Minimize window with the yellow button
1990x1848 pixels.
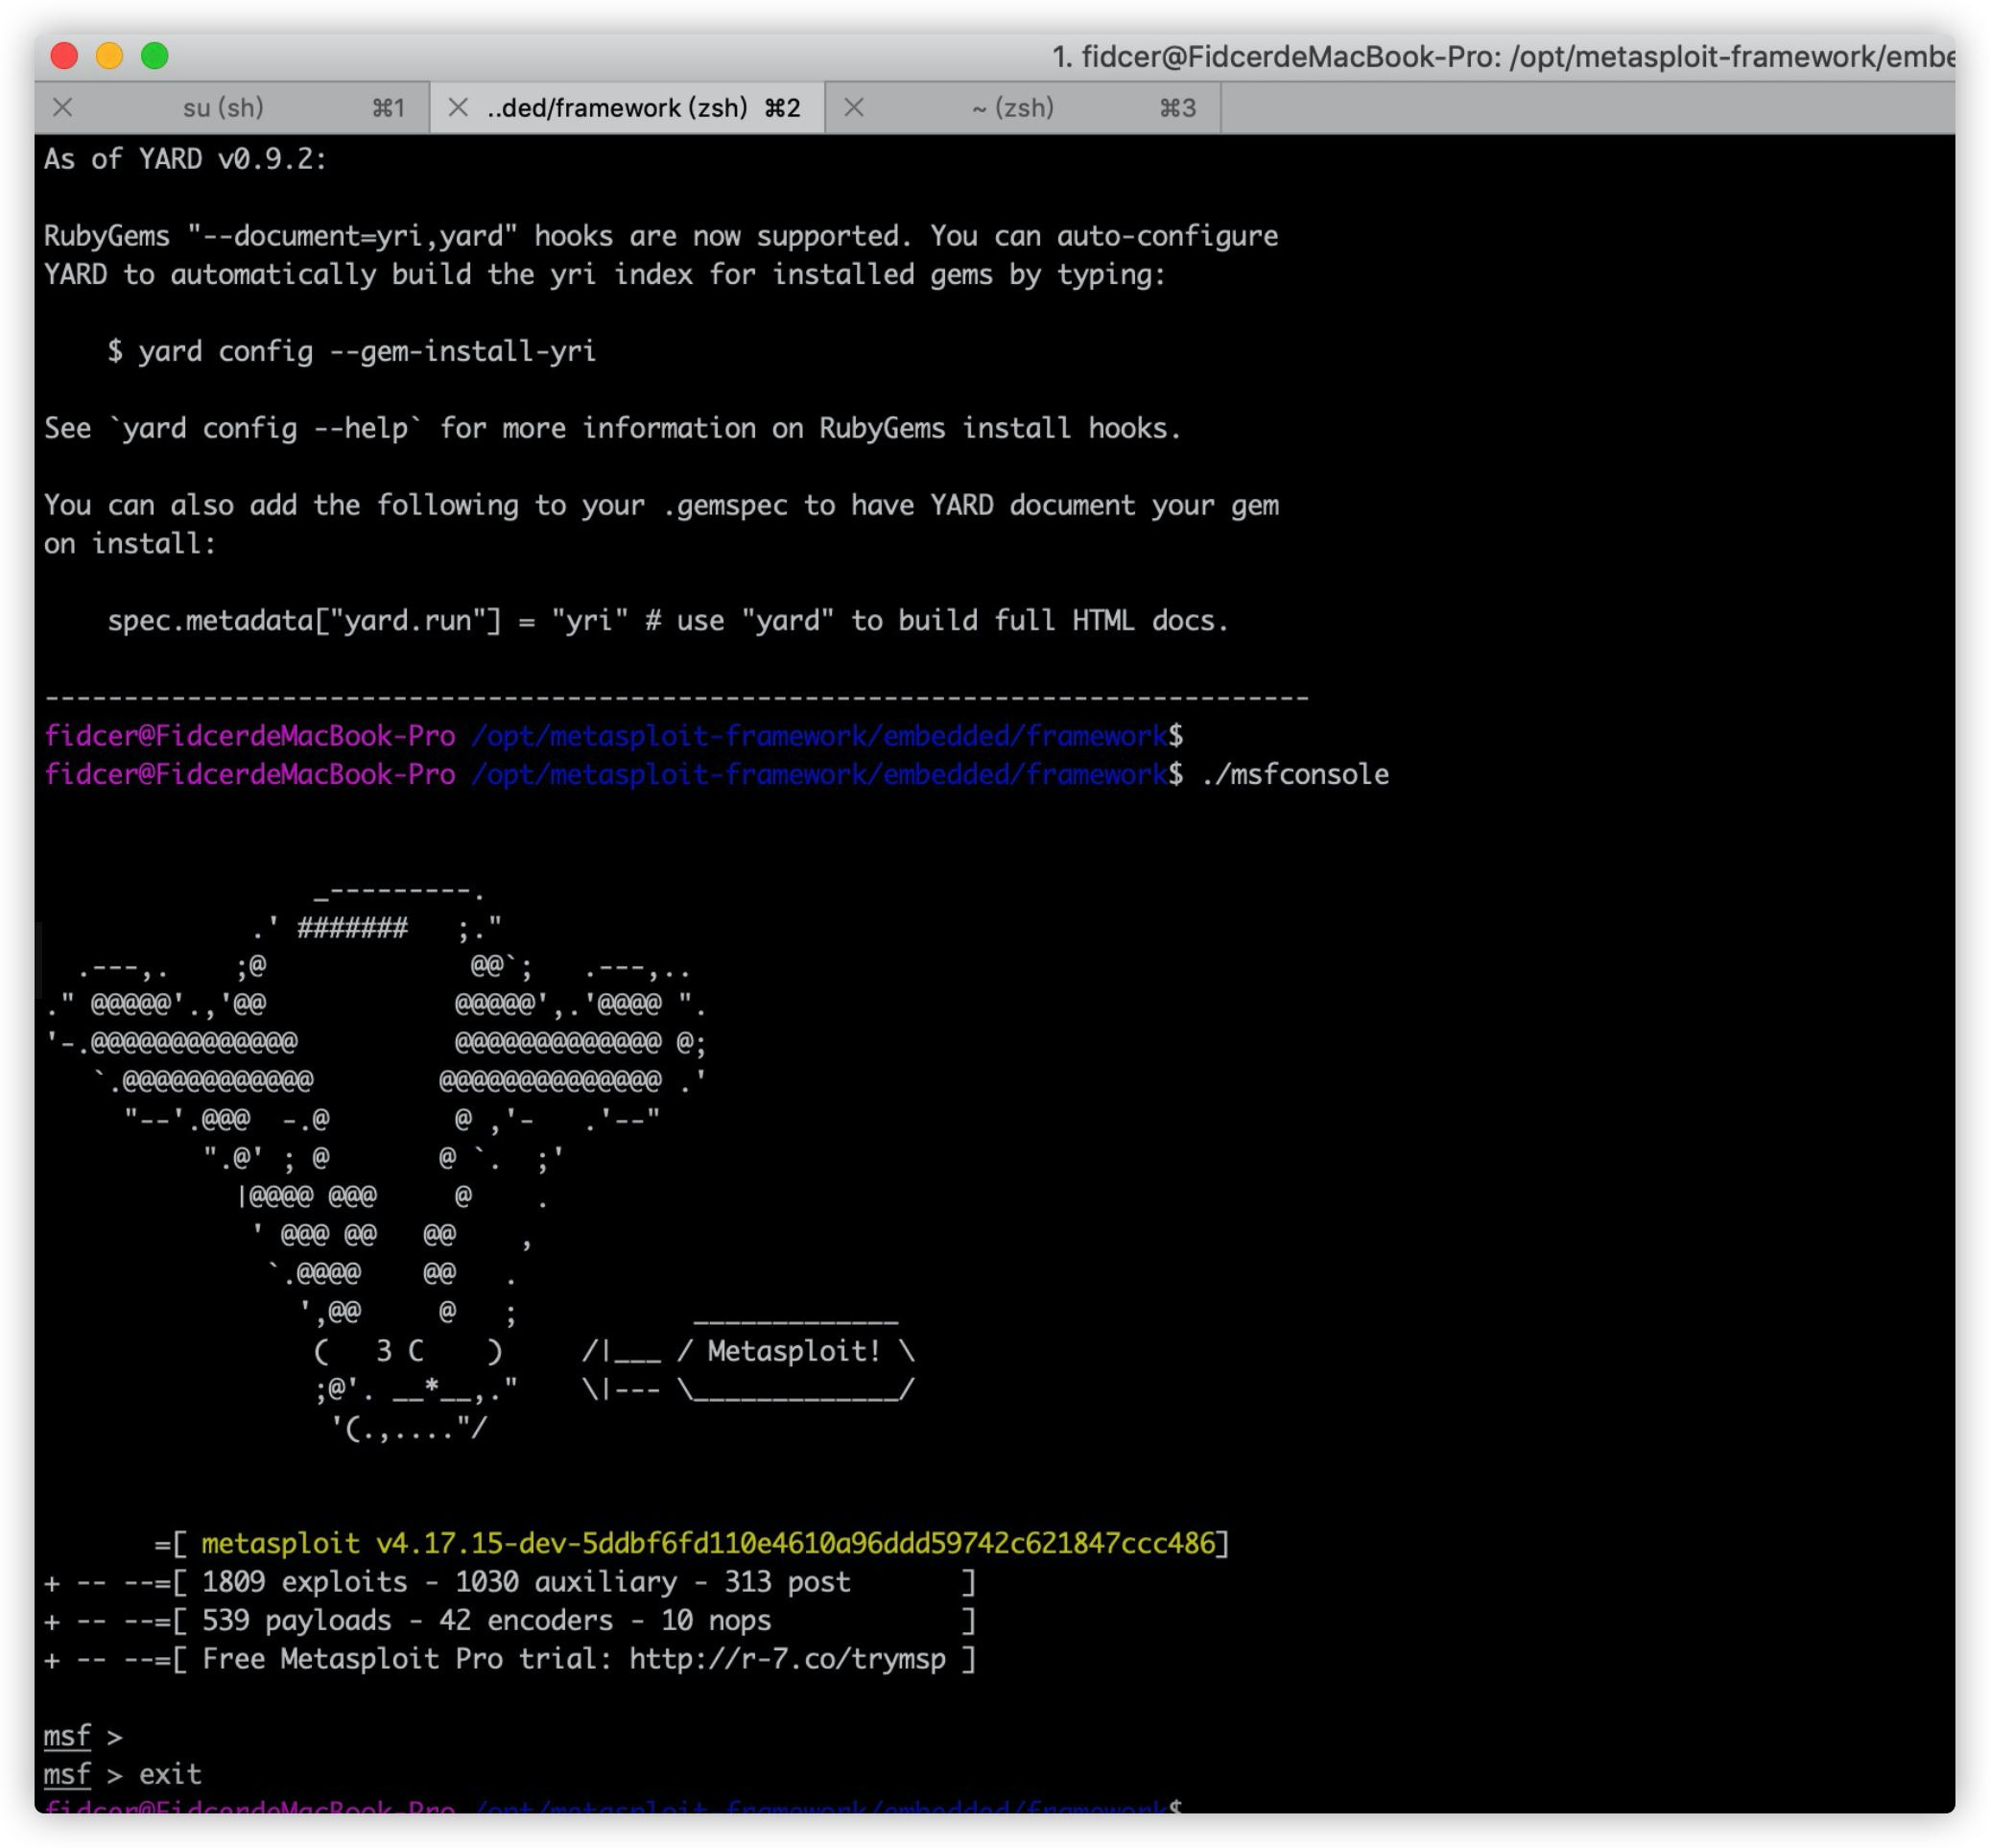[x=109, y=56]
